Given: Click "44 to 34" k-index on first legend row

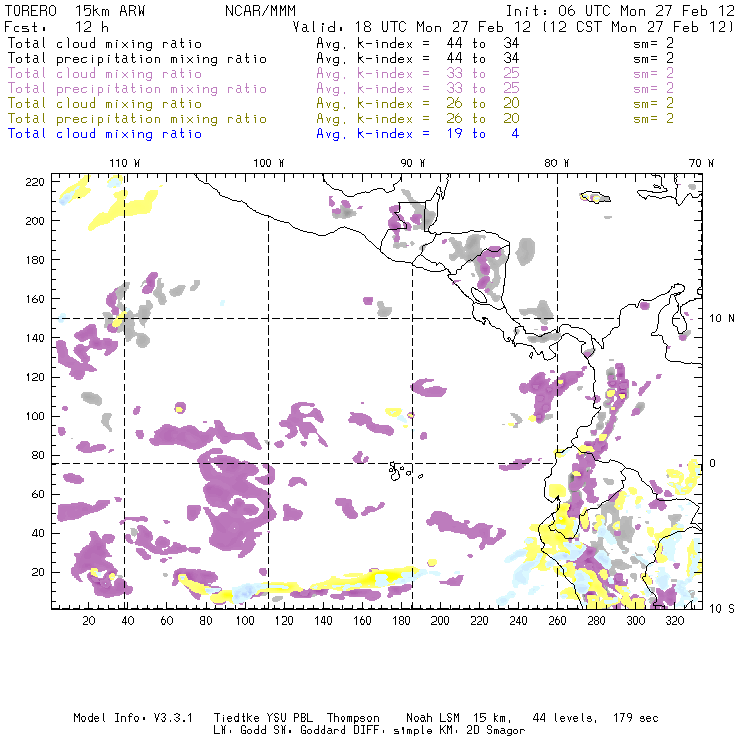Looking at the screenshot, I should tap(483, 43).
